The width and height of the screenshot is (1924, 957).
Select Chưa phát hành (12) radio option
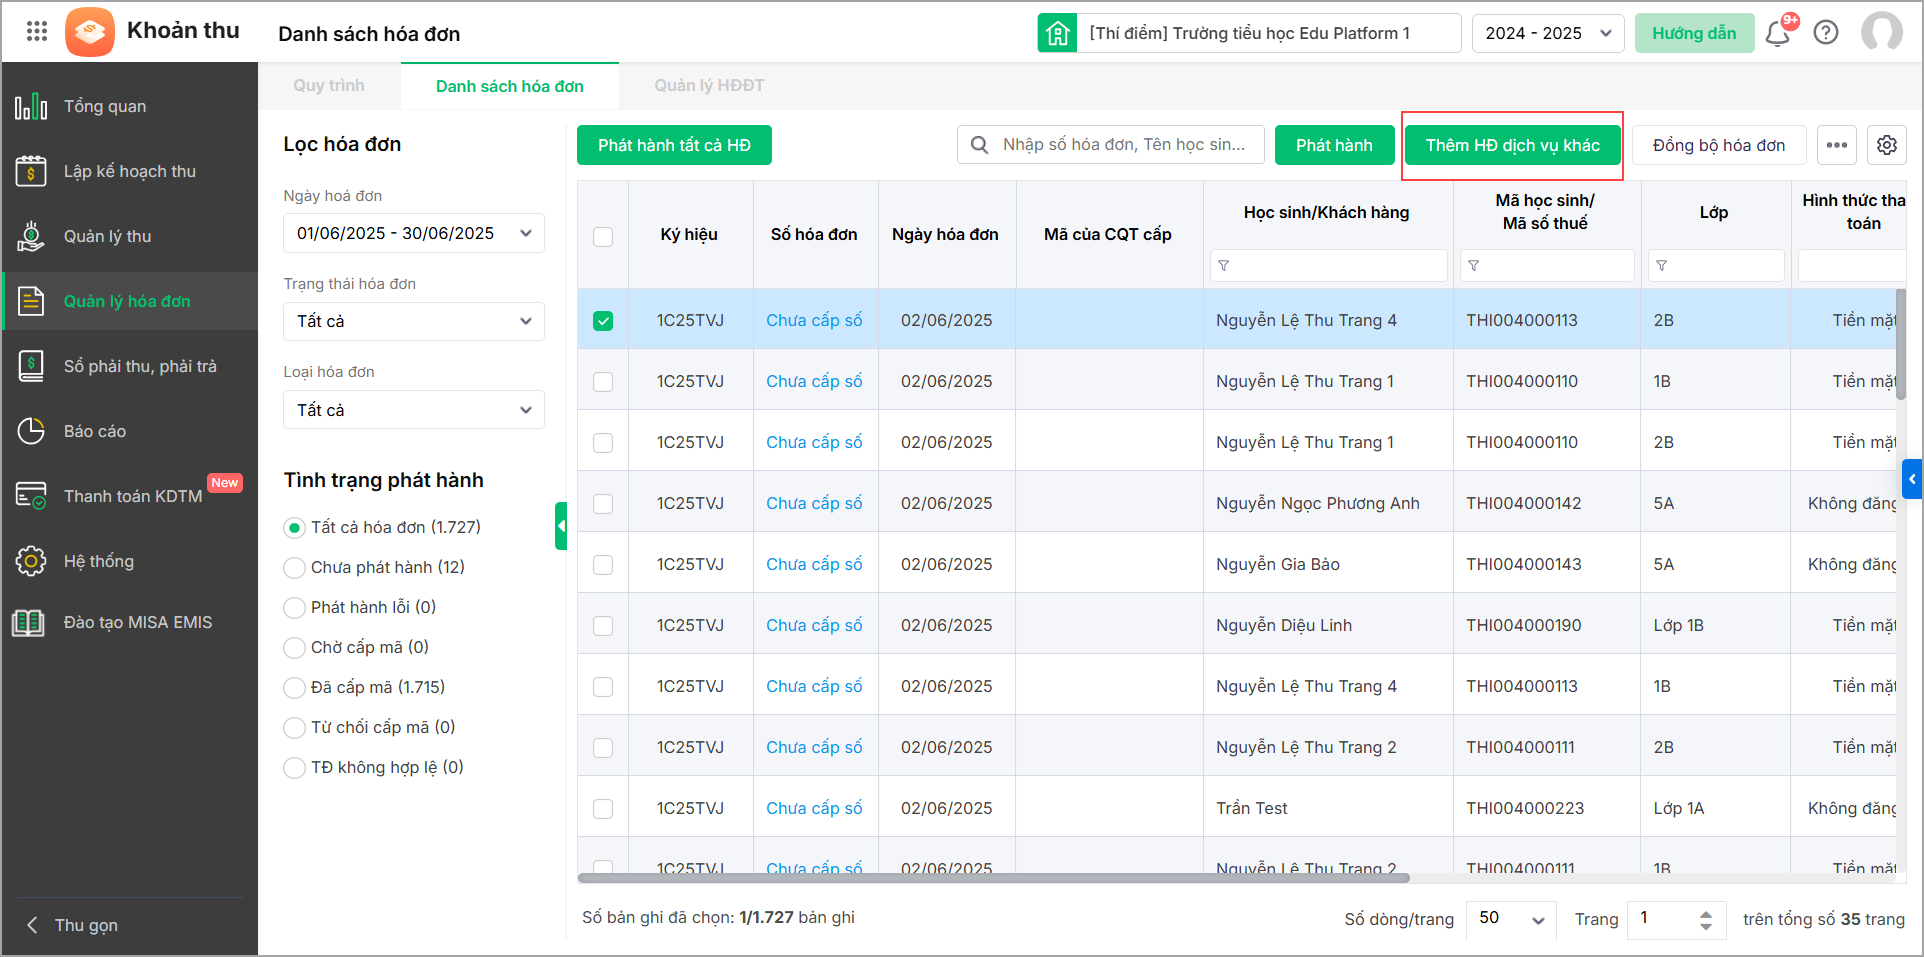click(x=294, y=568)
